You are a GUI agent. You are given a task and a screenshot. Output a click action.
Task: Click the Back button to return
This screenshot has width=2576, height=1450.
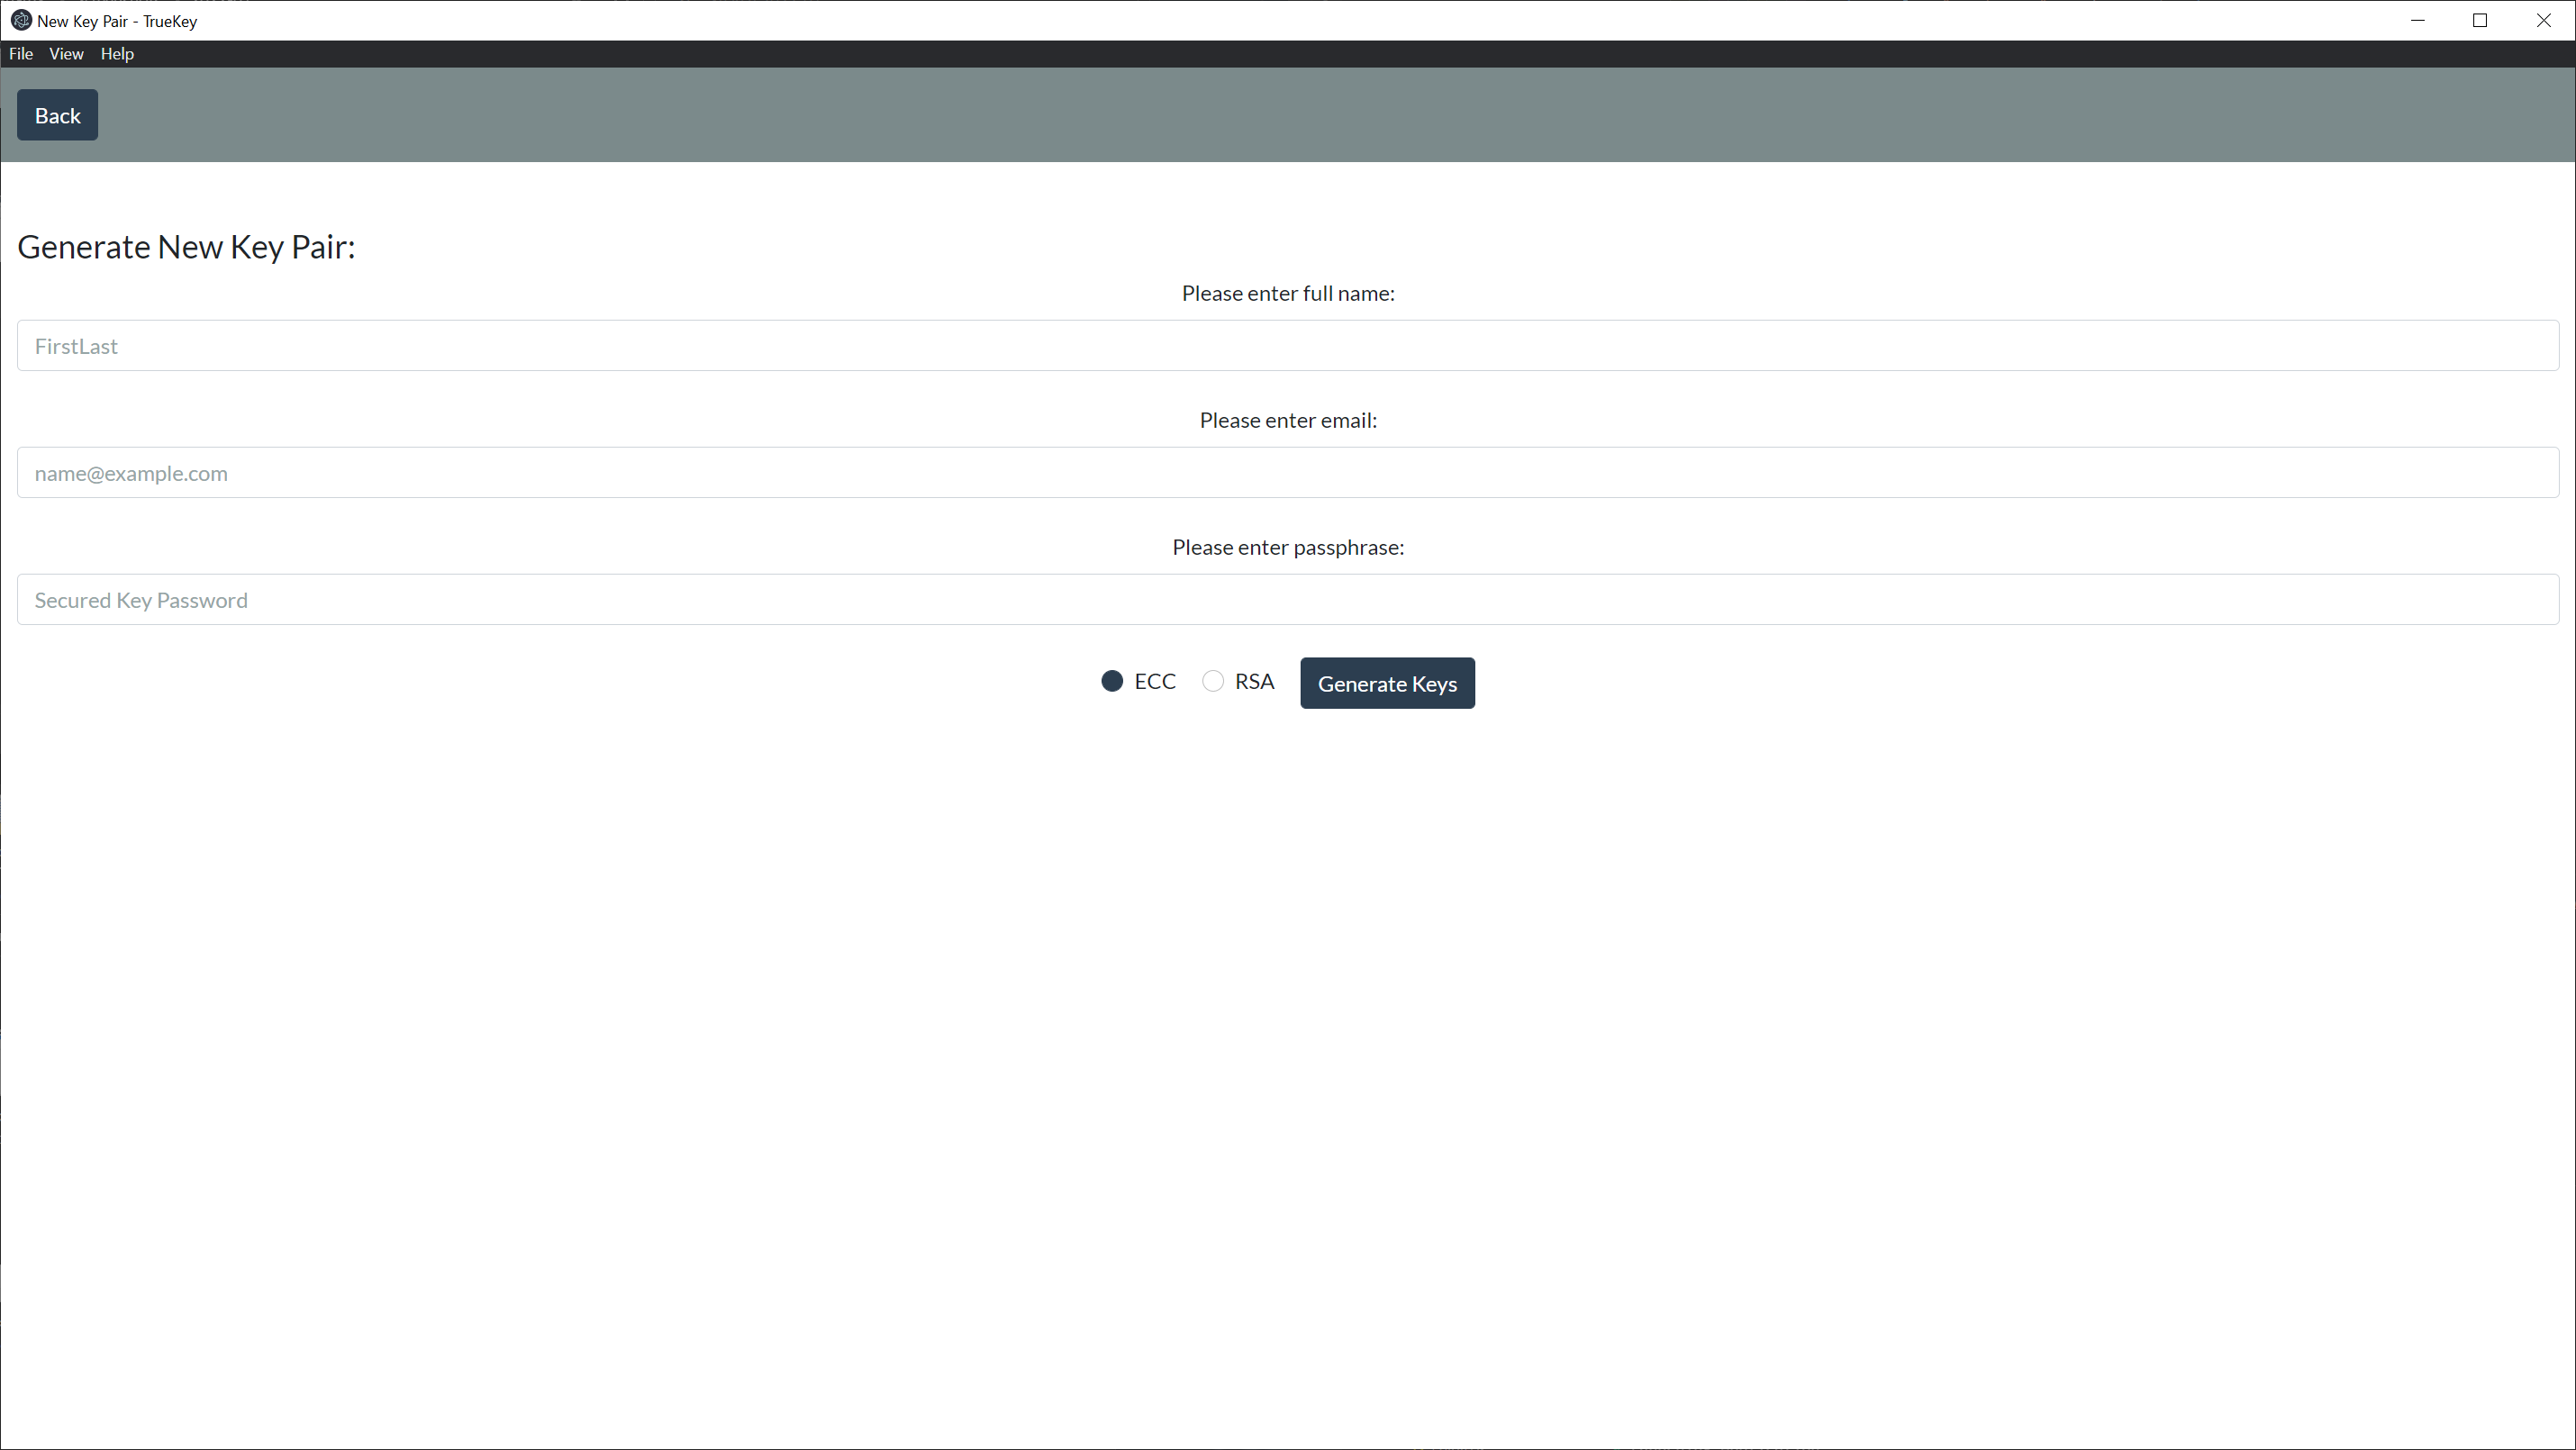pos(56,114)
